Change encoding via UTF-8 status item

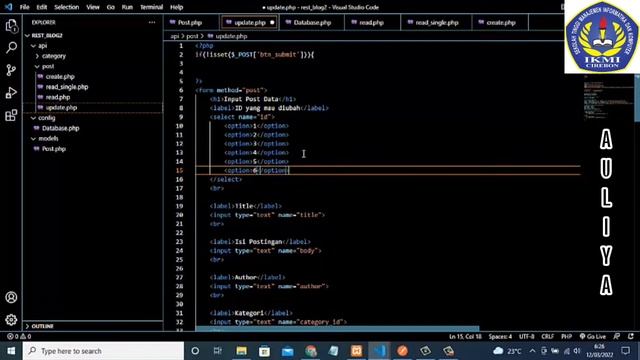[526, 336]
